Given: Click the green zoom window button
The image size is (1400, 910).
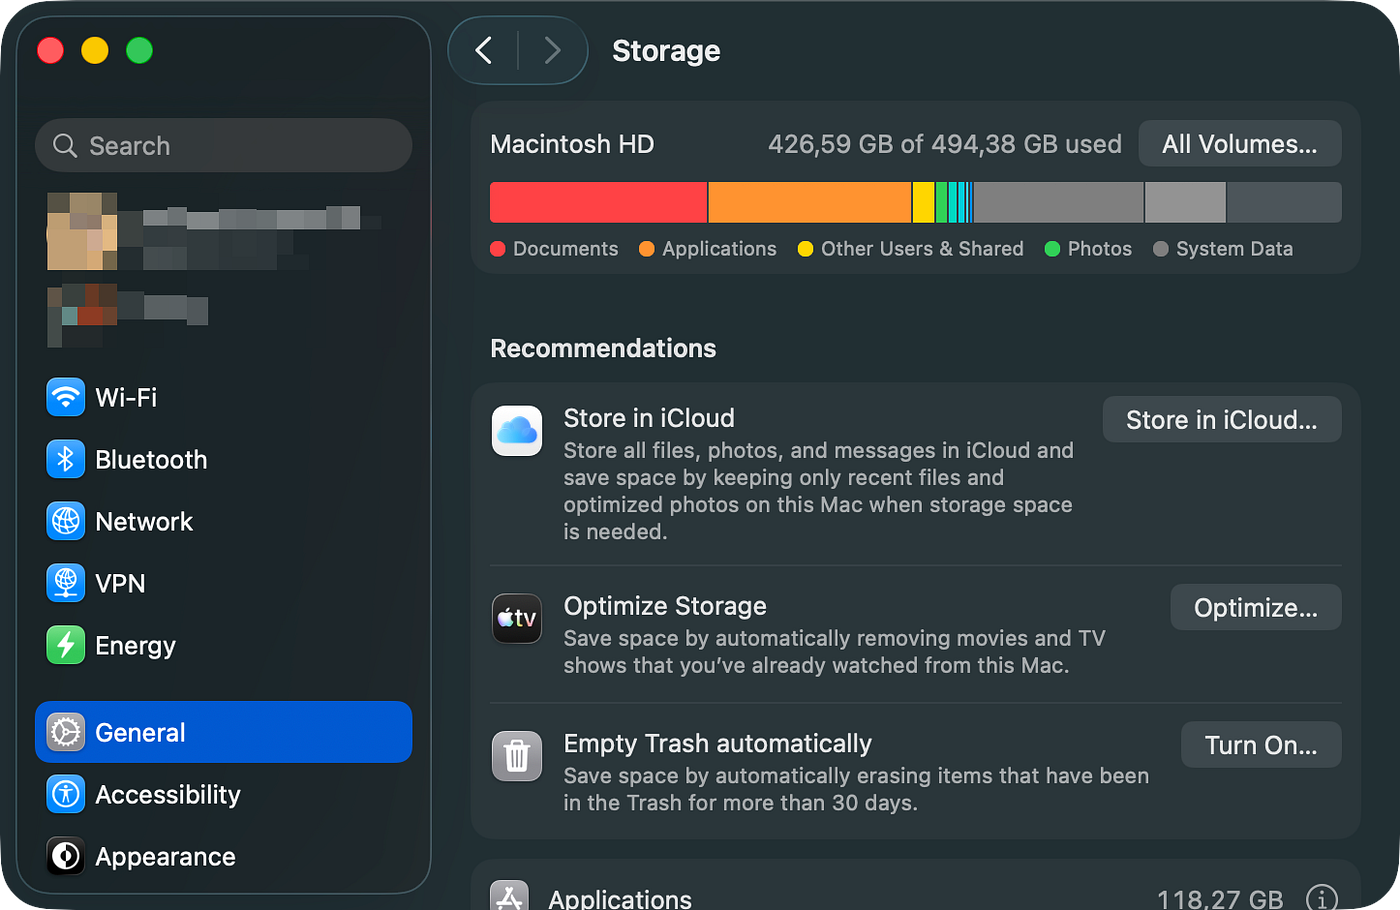Looking at the screenshot, I should click(x=140, y=50).
